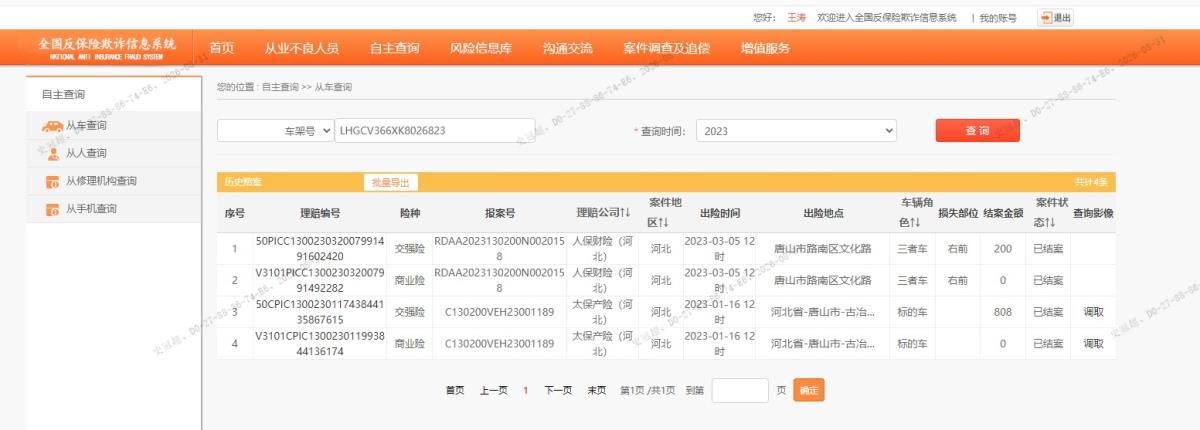Open the 车架号 search type dropdown
The width and height of the screenshot is (1200, 430).
pos(276,130)
